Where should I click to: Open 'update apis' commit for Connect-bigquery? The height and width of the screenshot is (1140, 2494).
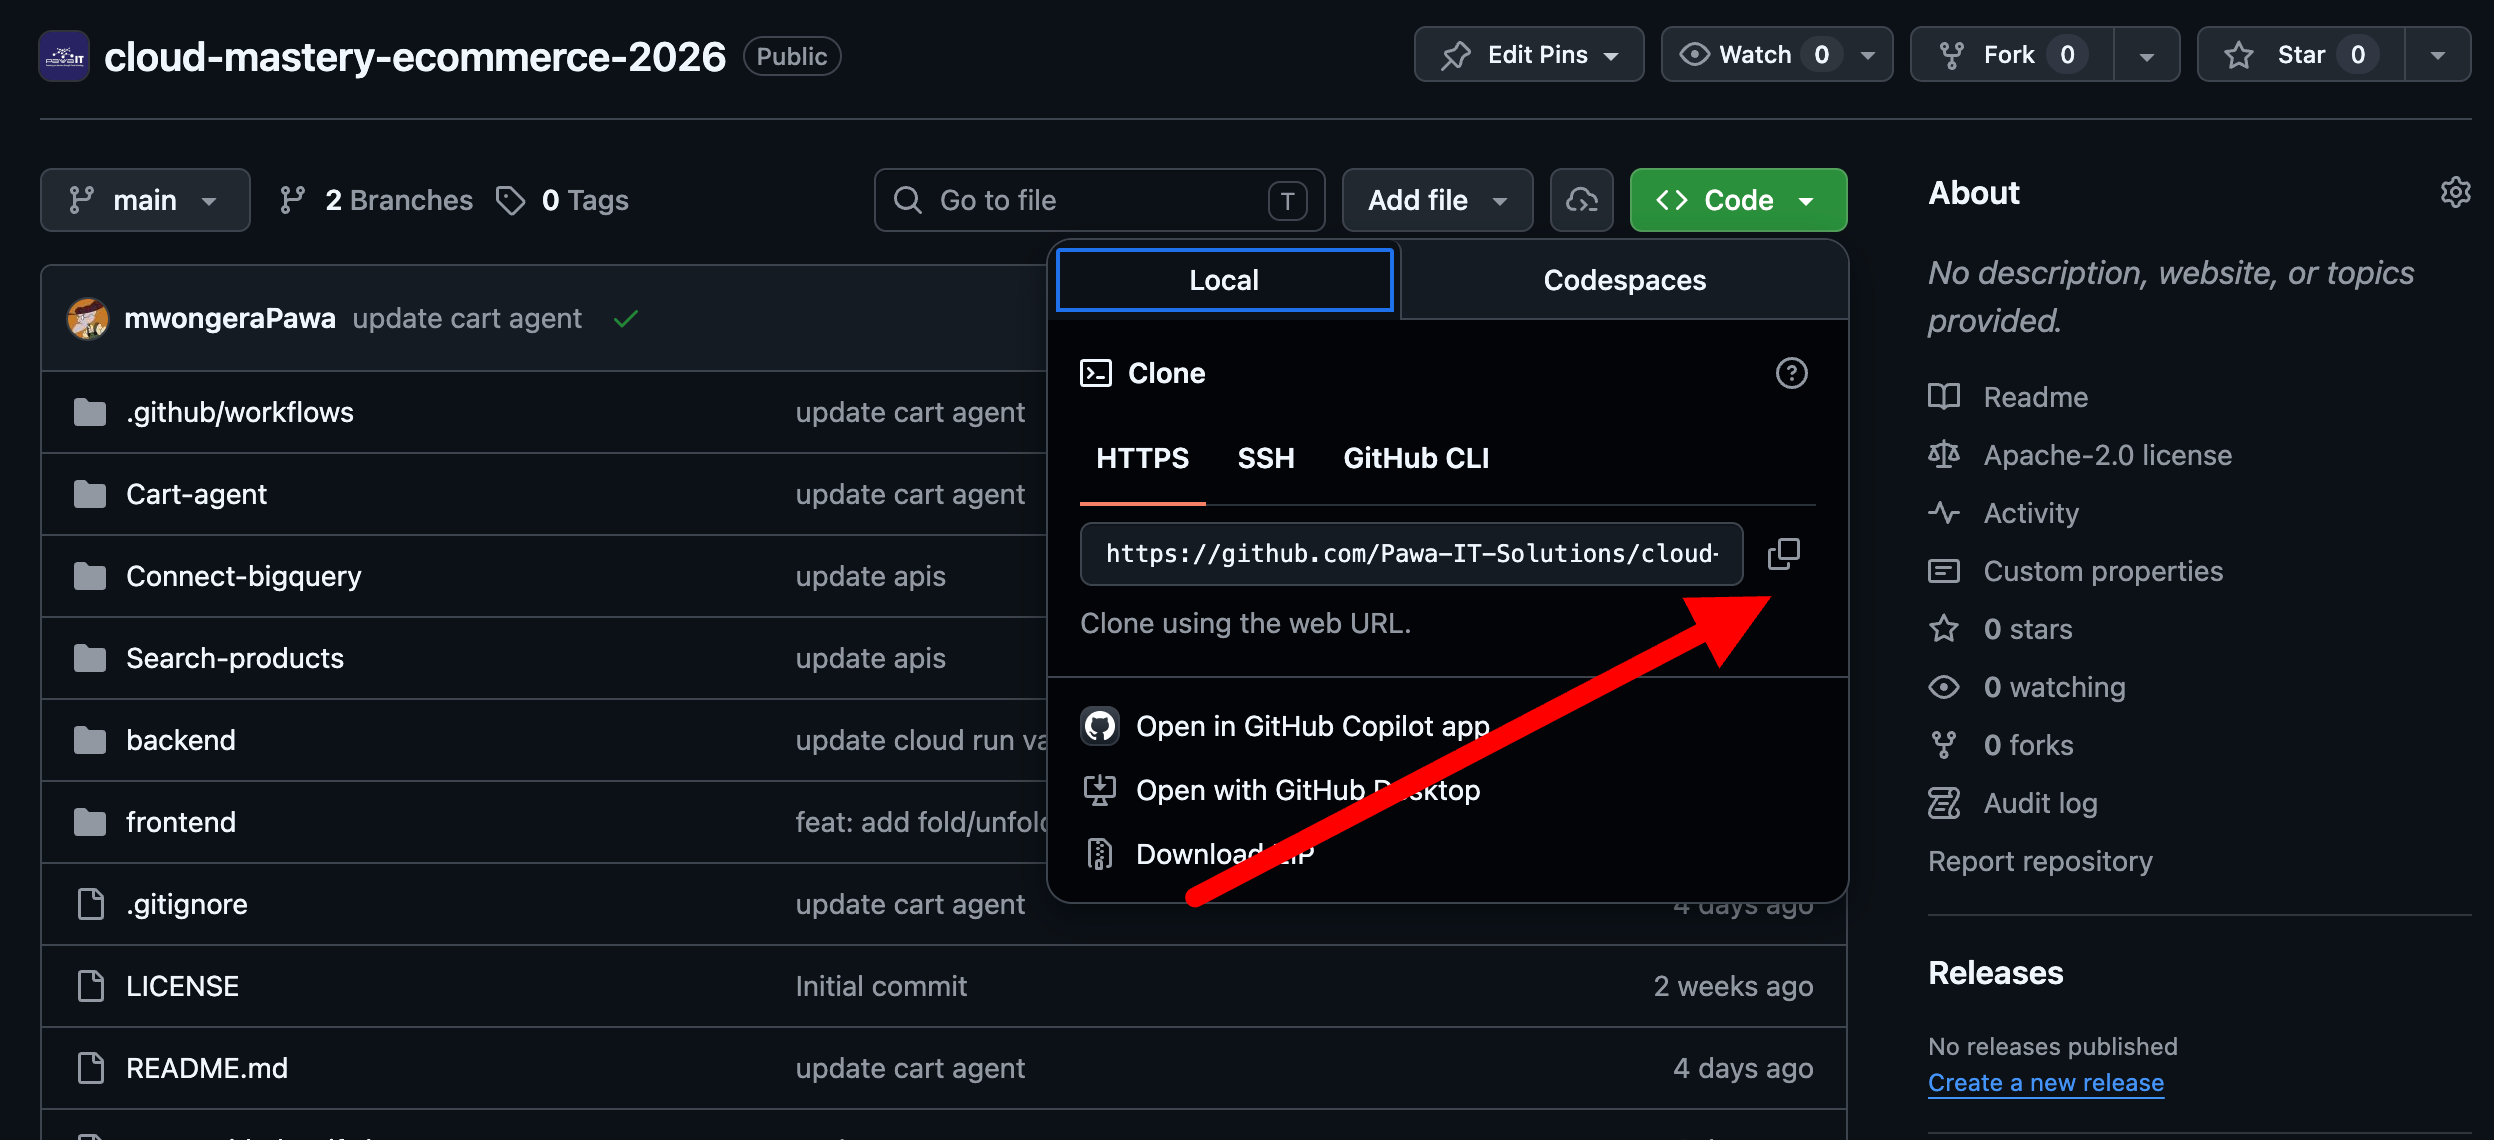870,576
